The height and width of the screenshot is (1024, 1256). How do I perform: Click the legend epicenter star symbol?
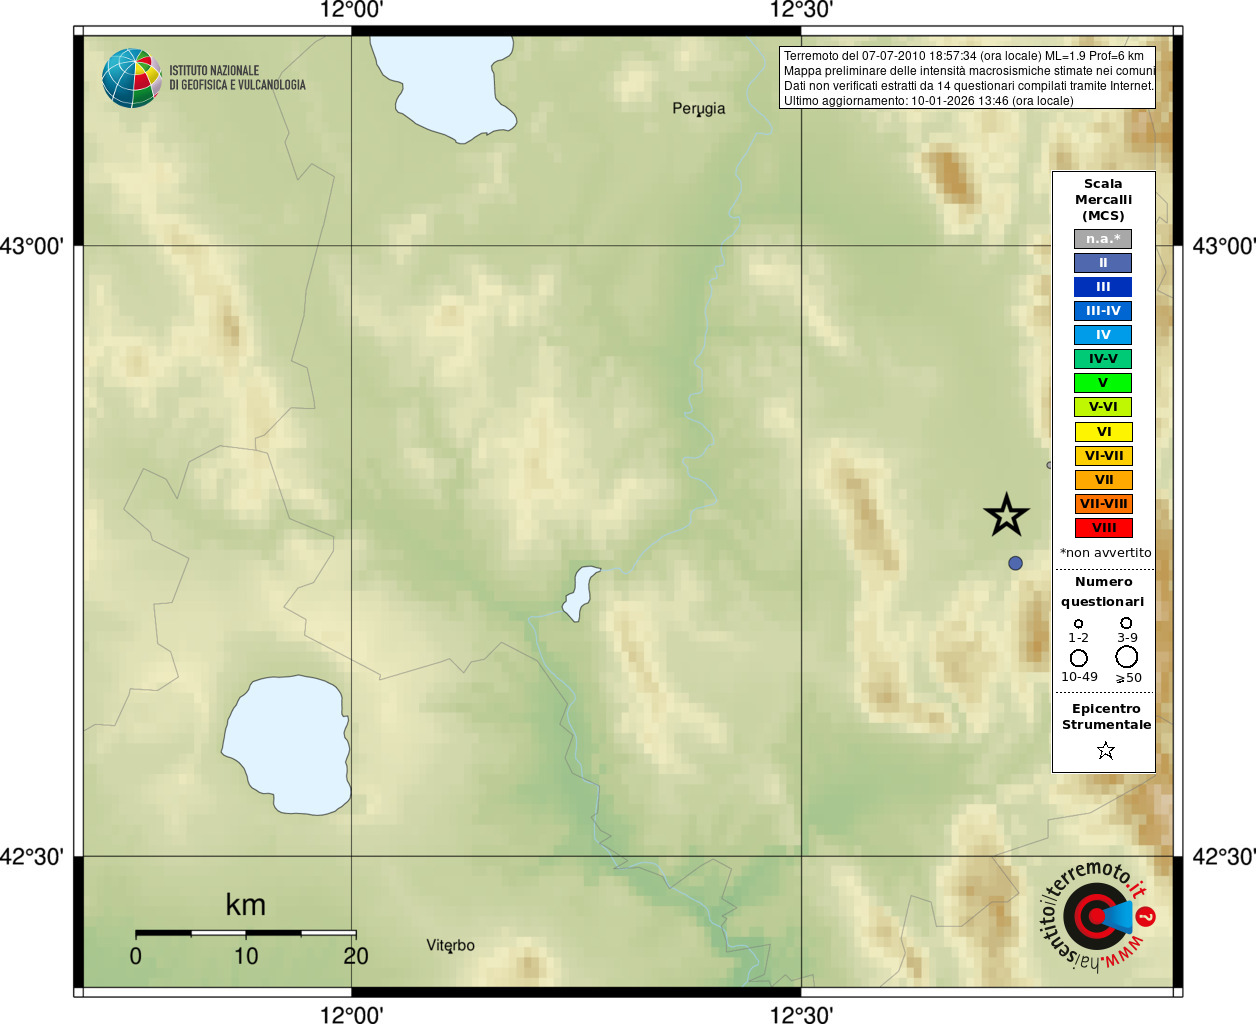coord(1105,750)
